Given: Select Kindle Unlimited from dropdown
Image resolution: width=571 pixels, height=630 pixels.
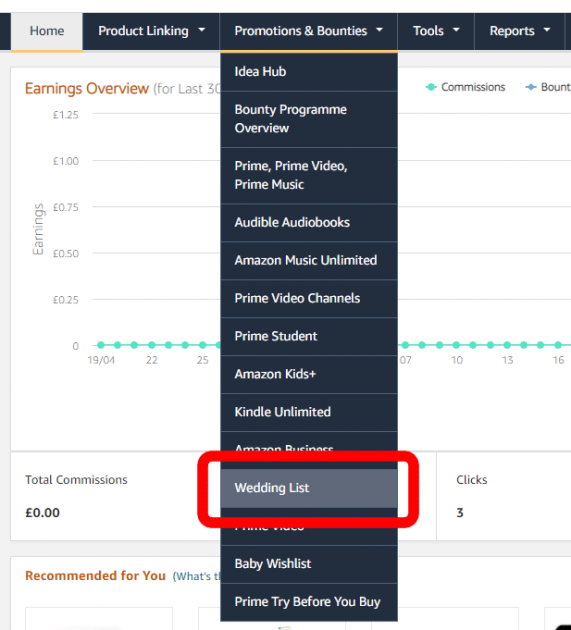Looking at the screenshot, I should coord(309,412).
